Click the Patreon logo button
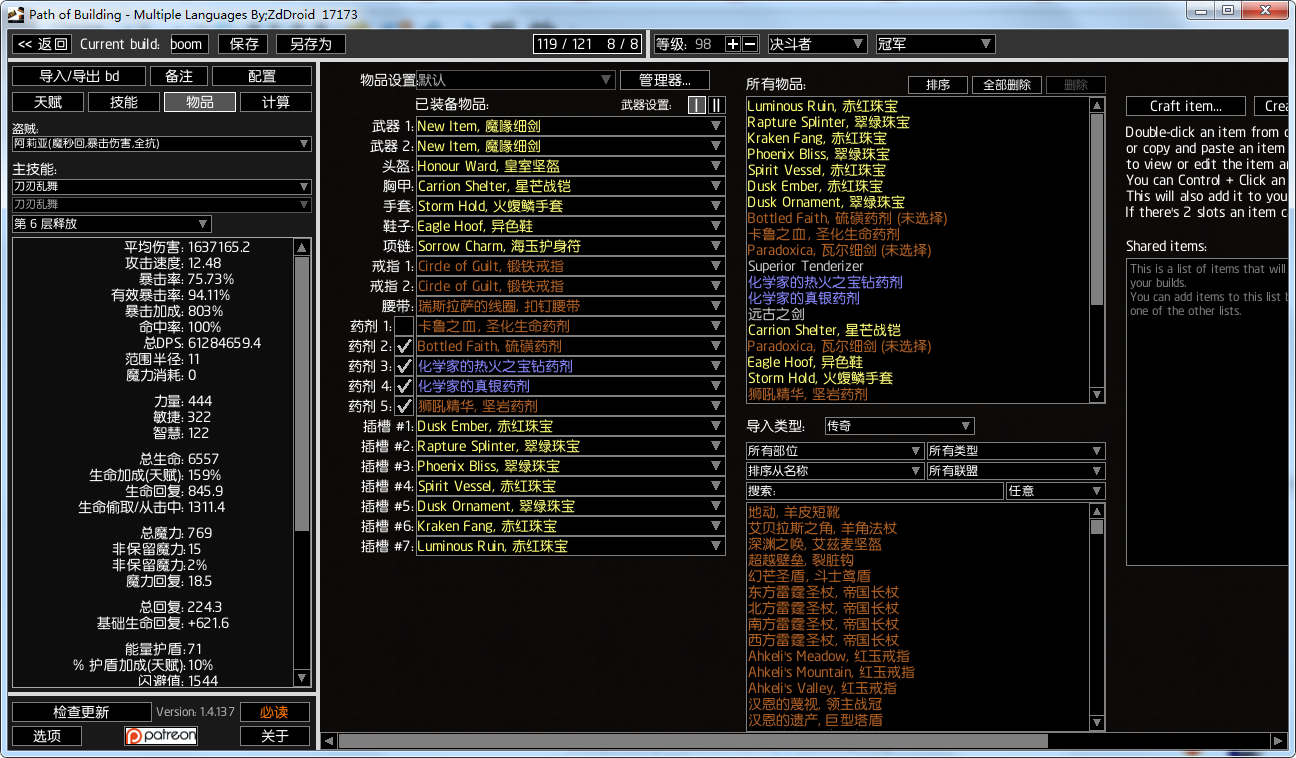 [160, 736]
